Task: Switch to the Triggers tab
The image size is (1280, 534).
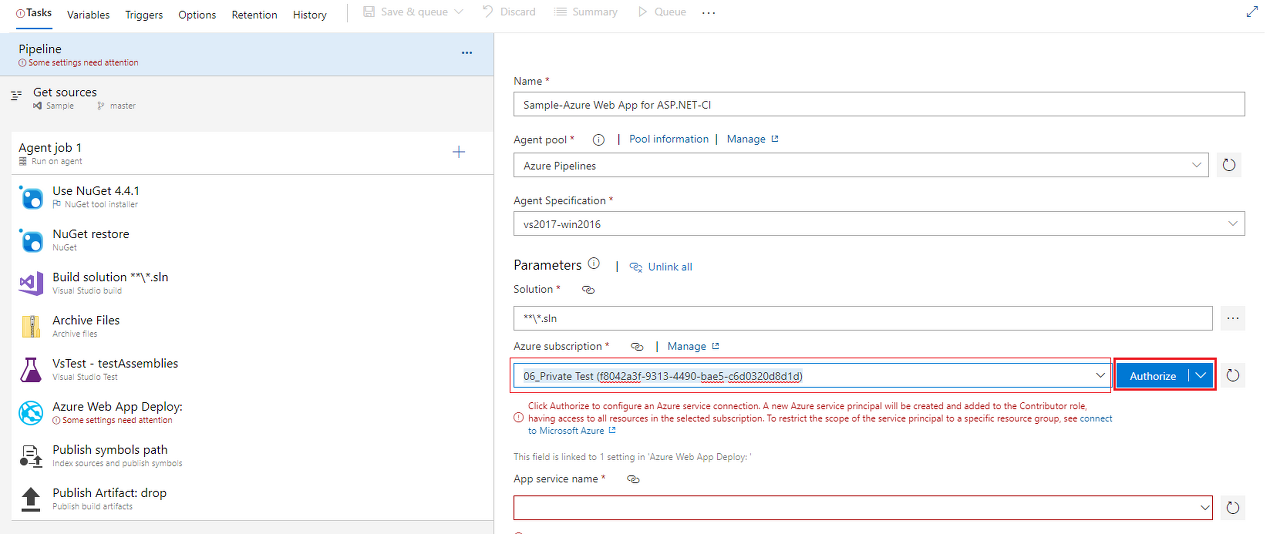Action: pyautogui.click(x=144, y=14)
